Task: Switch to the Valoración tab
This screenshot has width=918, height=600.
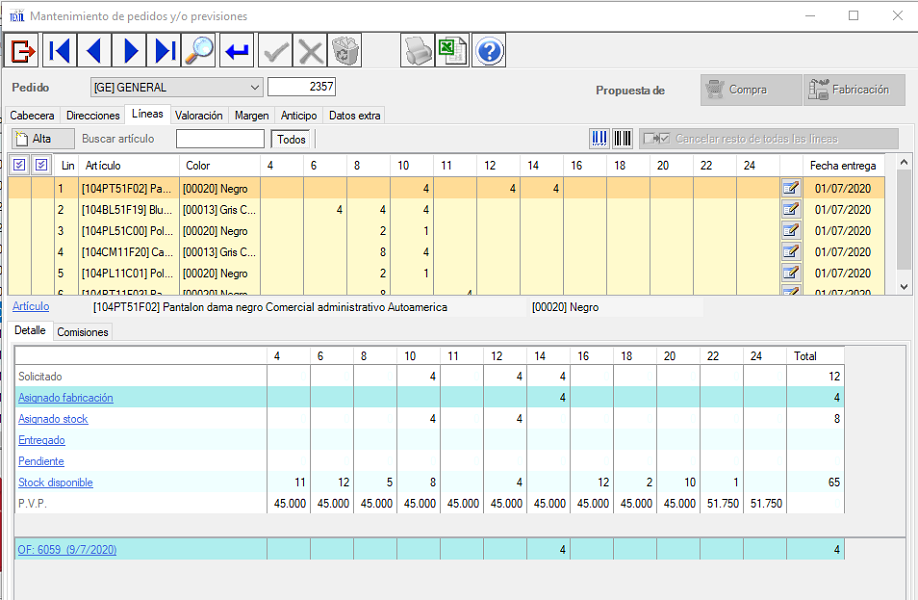Action: pyautogui.click(x=199, y=116)
